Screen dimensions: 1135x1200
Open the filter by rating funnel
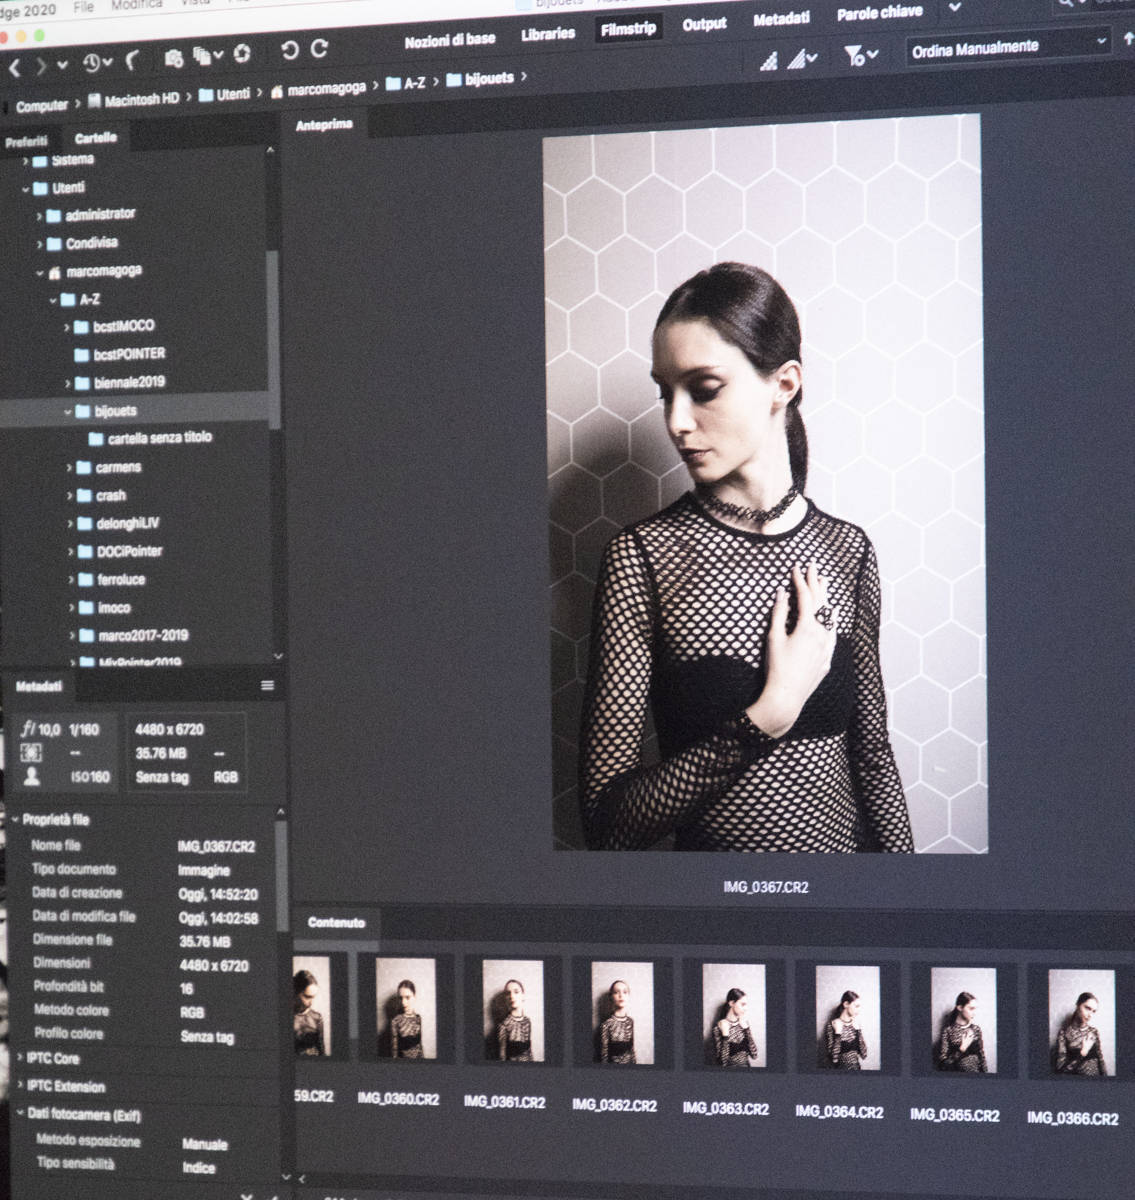coord(855,56)
